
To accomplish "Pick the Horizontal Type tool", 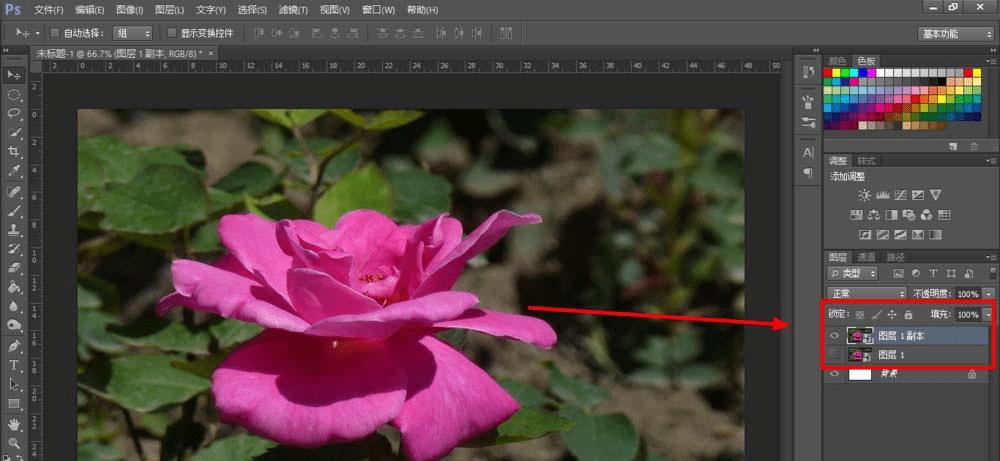I will 14,366.
